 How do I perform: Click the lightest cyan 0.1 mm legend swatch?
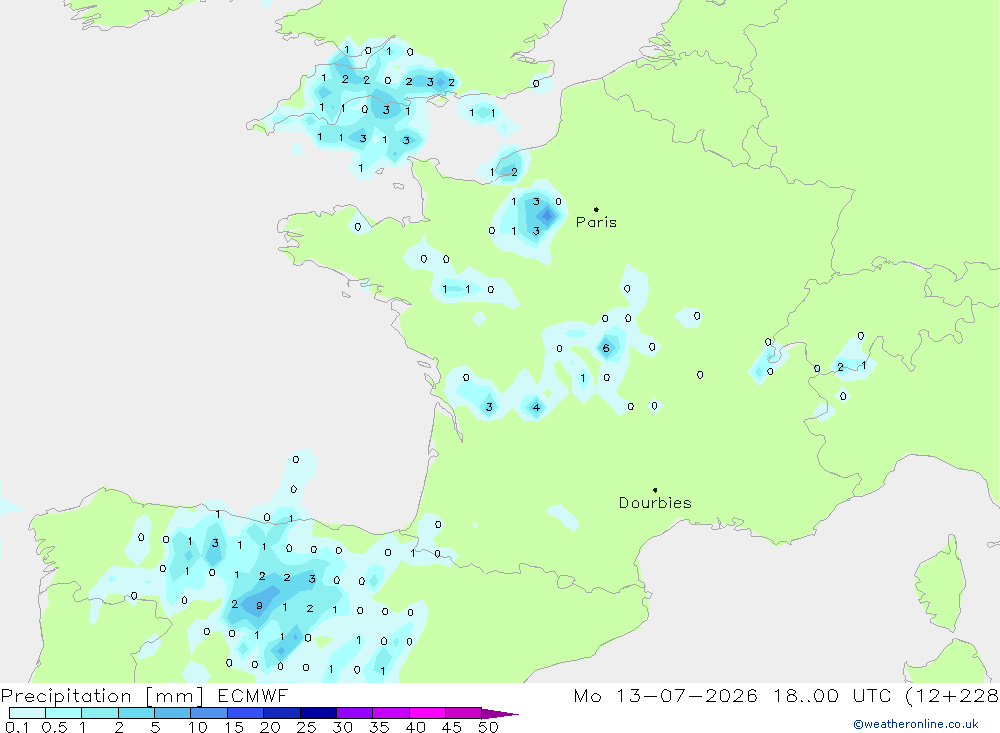[x=27, y=713]
